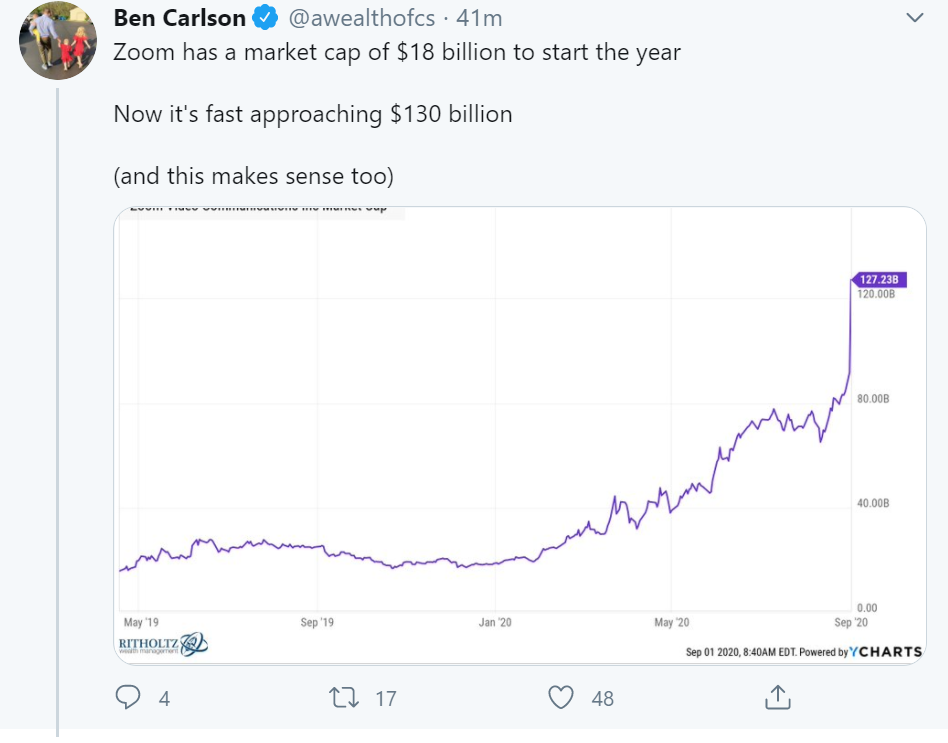Open Ben Carlson's display name link
Image resolution: width=948 pixels, height=743 pixels.
[179, 18]
